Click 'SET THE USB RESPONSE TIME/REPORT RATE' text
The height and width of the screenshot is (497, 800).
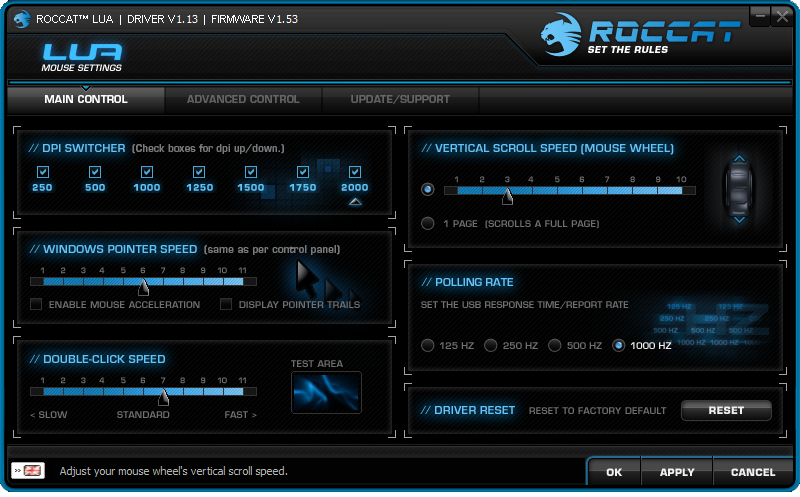click(524, 305)
